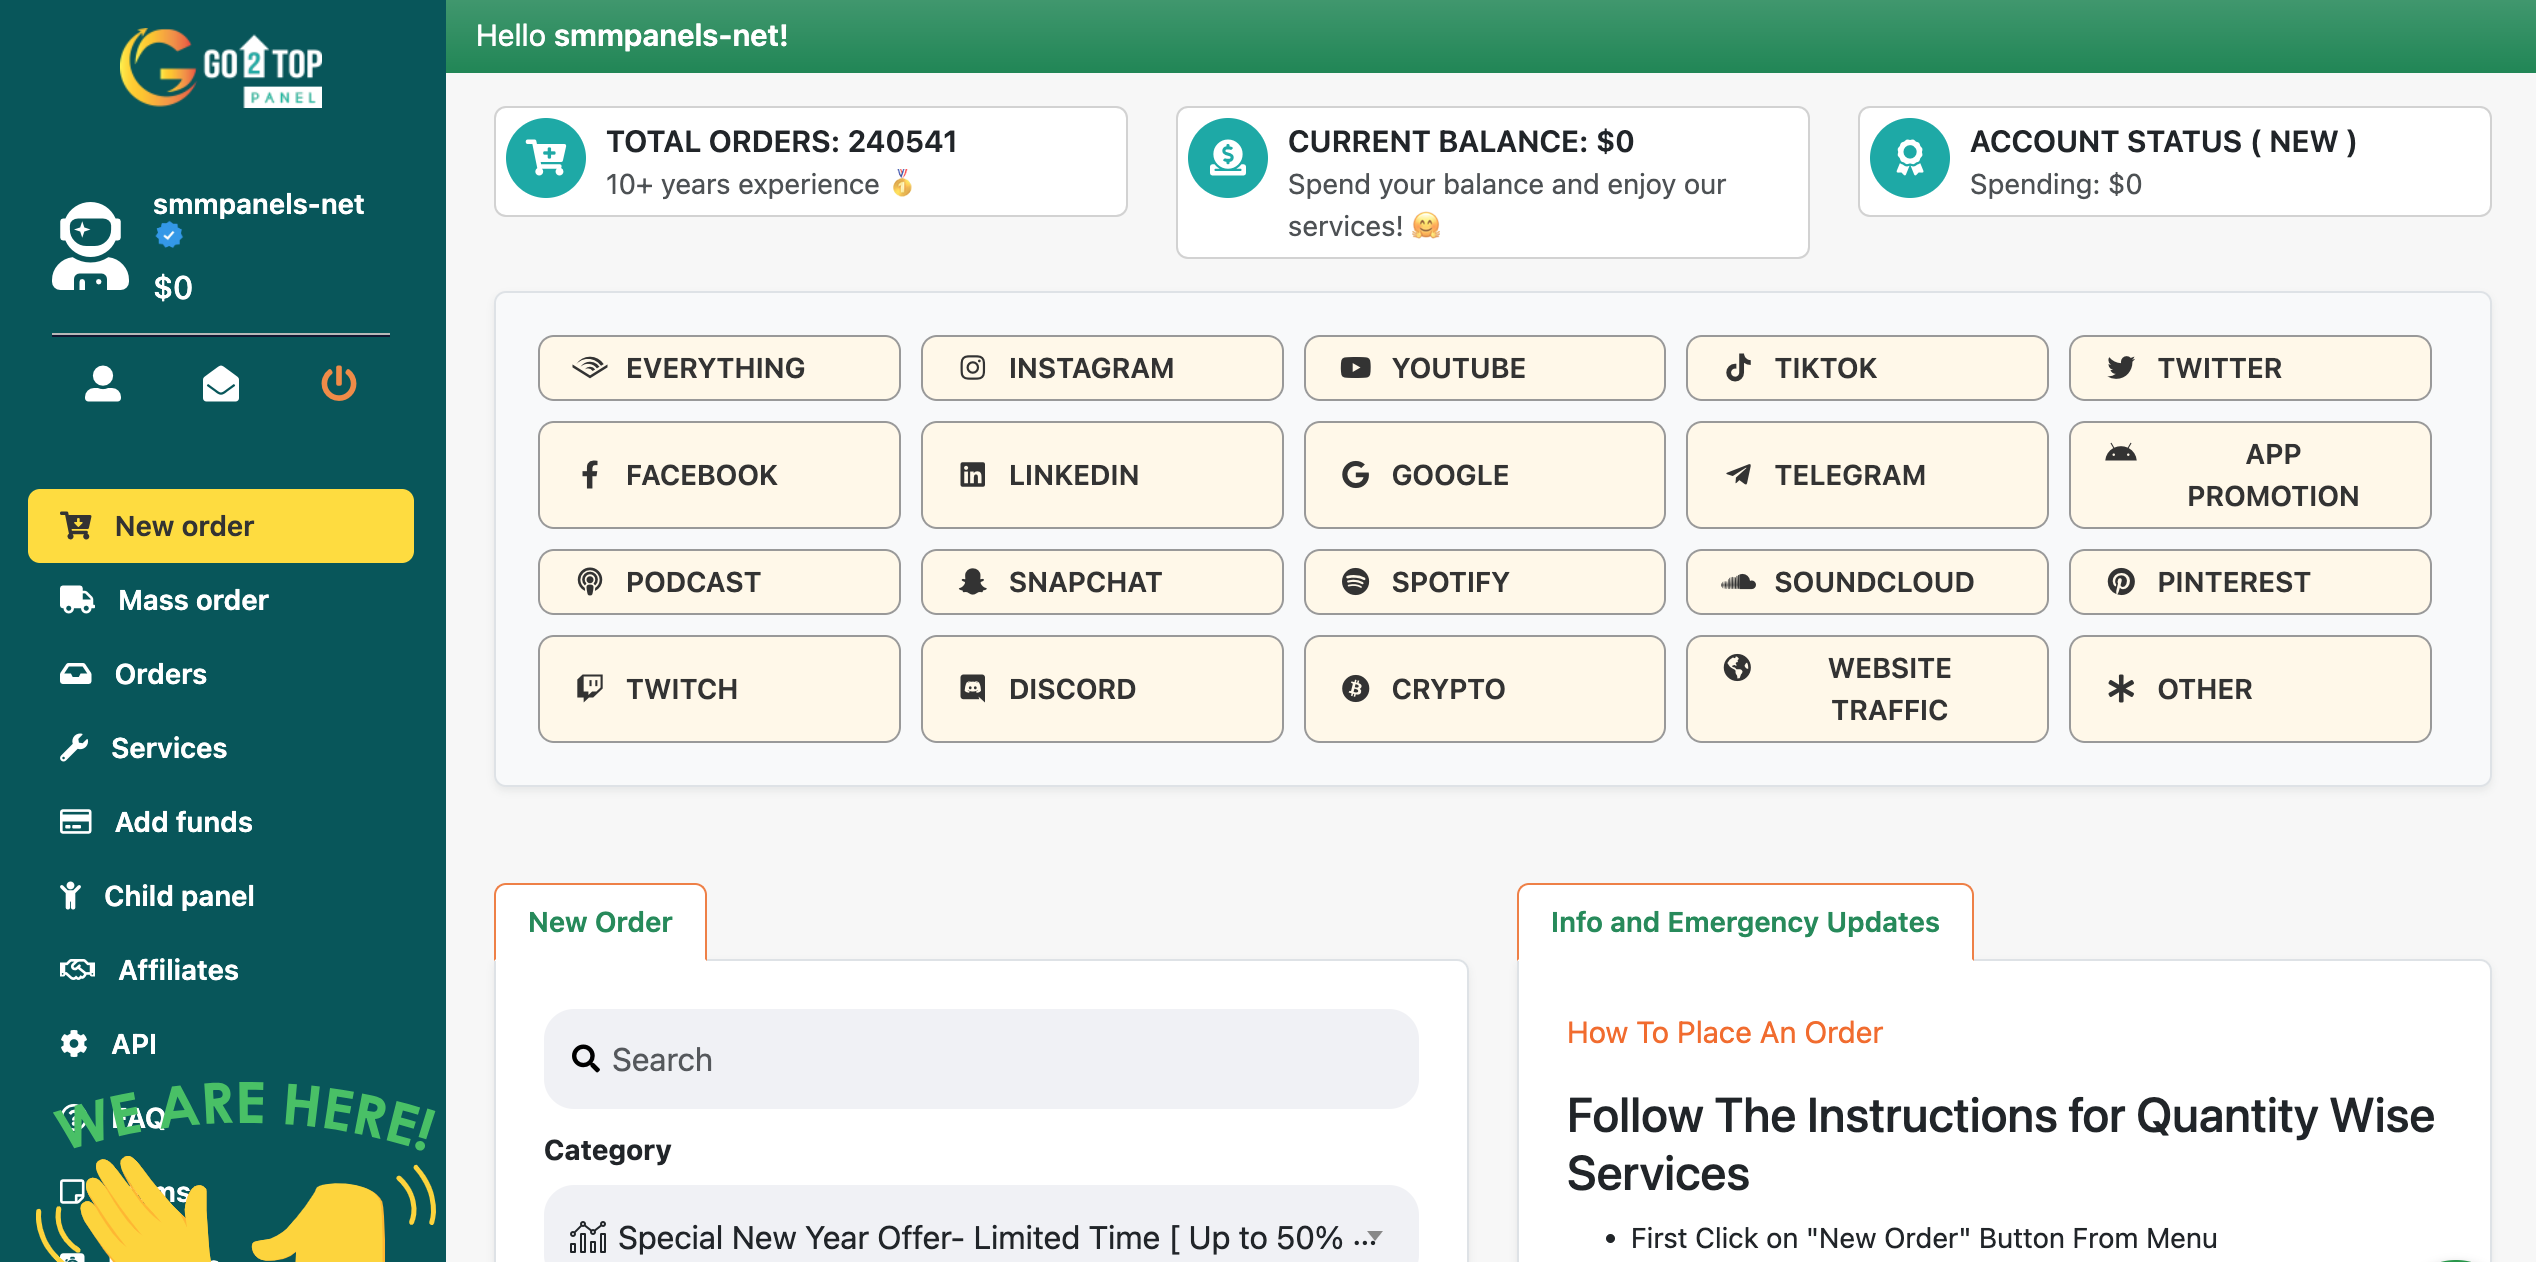Go to Add funds page

click(183, 822)
